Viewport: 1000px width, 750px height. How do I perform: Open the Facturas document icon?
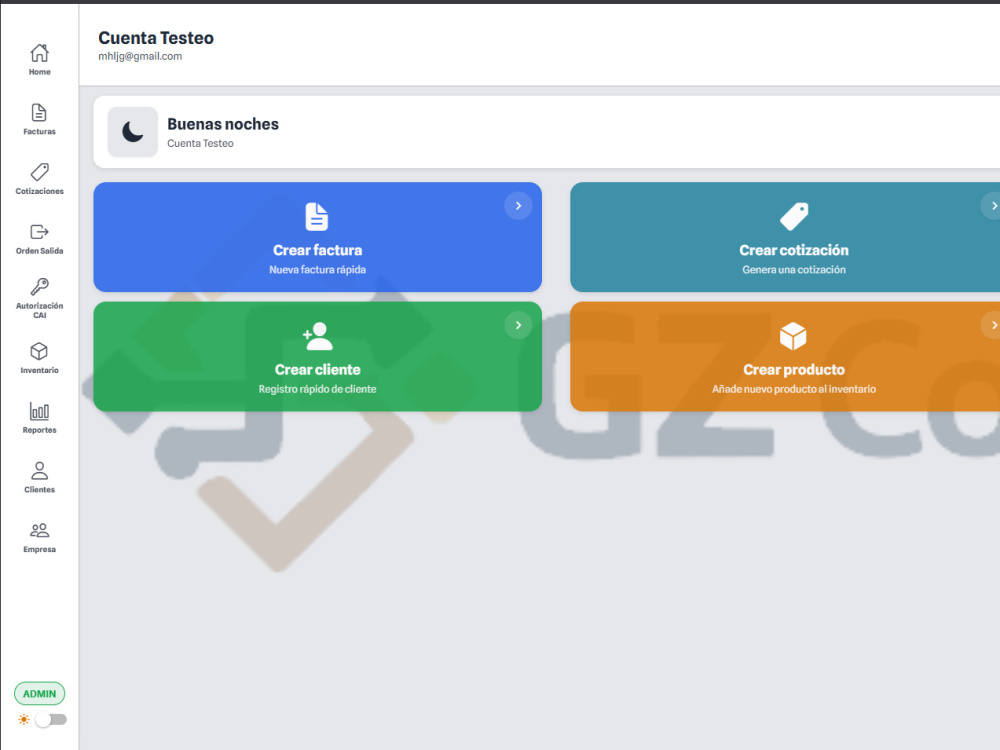[40, 112]
